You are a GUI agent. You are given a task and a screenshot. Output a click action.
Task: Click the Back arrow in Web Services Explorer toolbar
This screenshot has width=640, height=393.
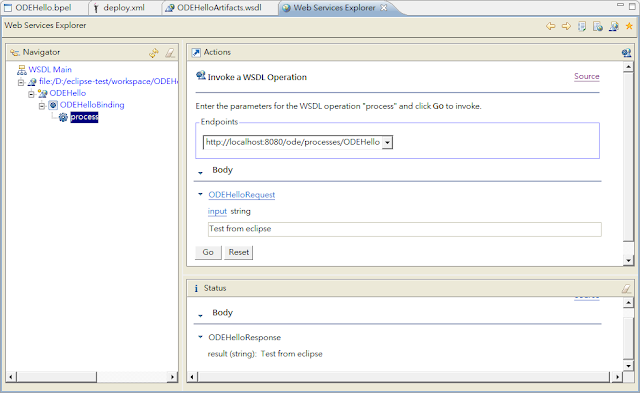[x=550, y=27]
